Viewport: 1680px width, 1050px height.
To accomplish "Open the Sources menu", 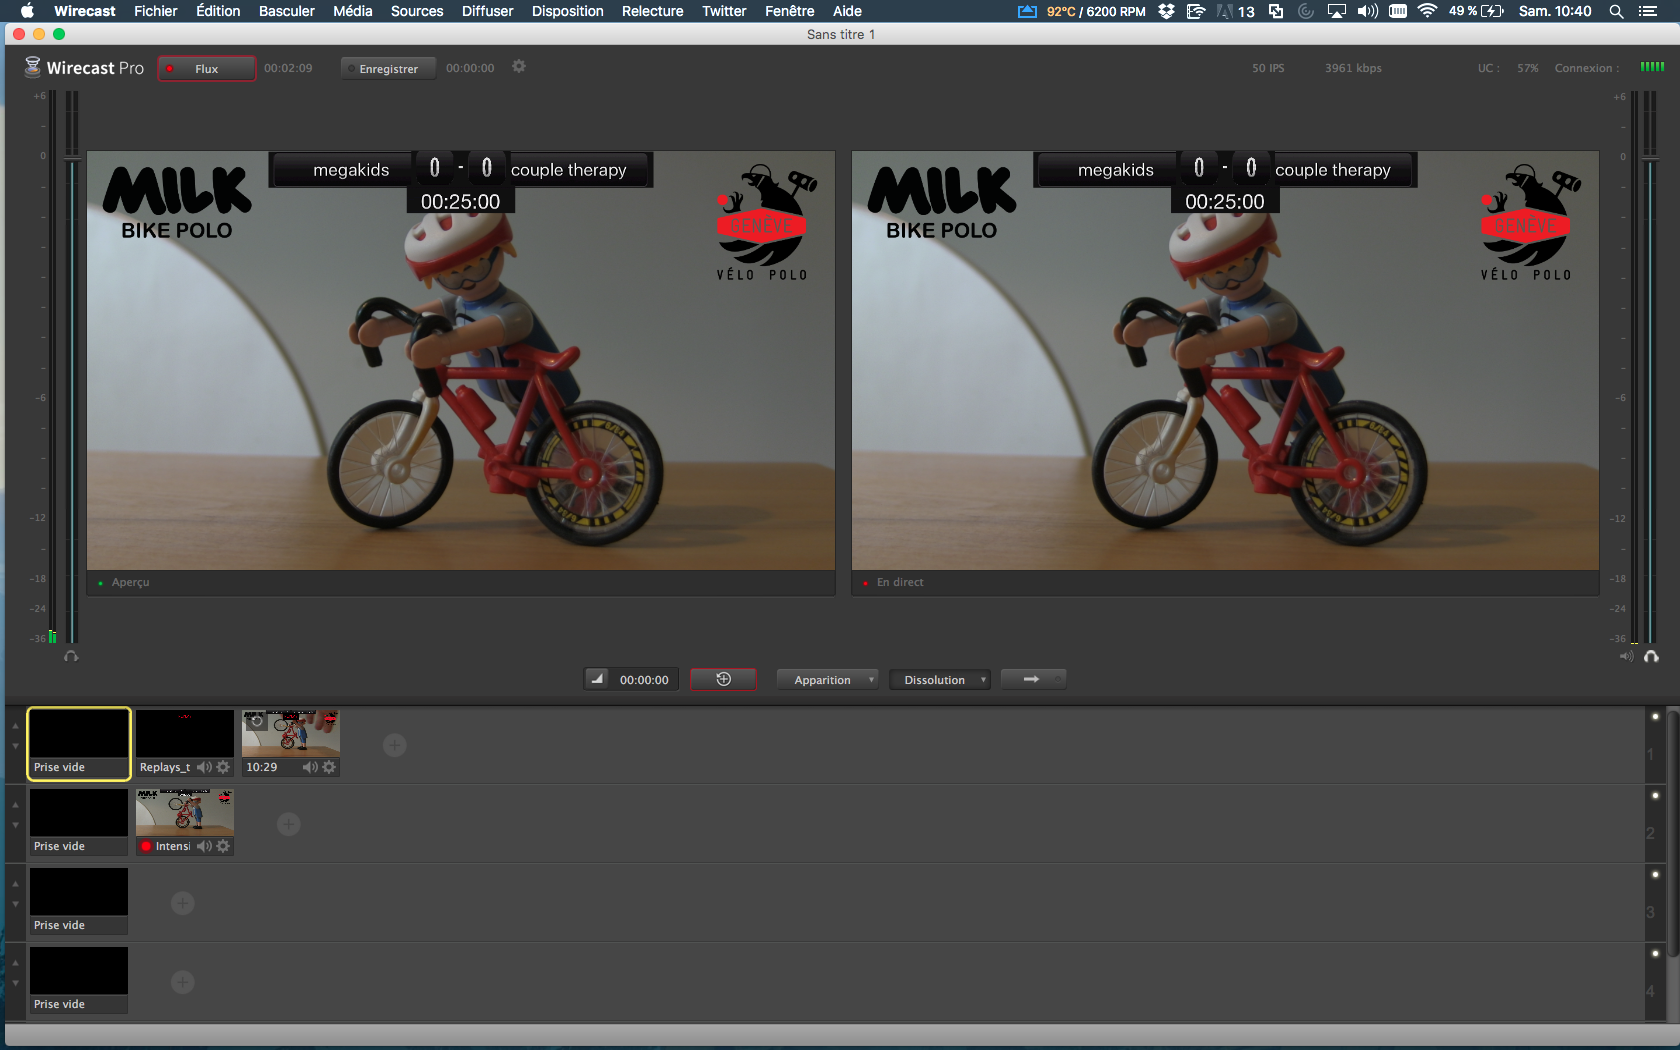I will point(416,11).
